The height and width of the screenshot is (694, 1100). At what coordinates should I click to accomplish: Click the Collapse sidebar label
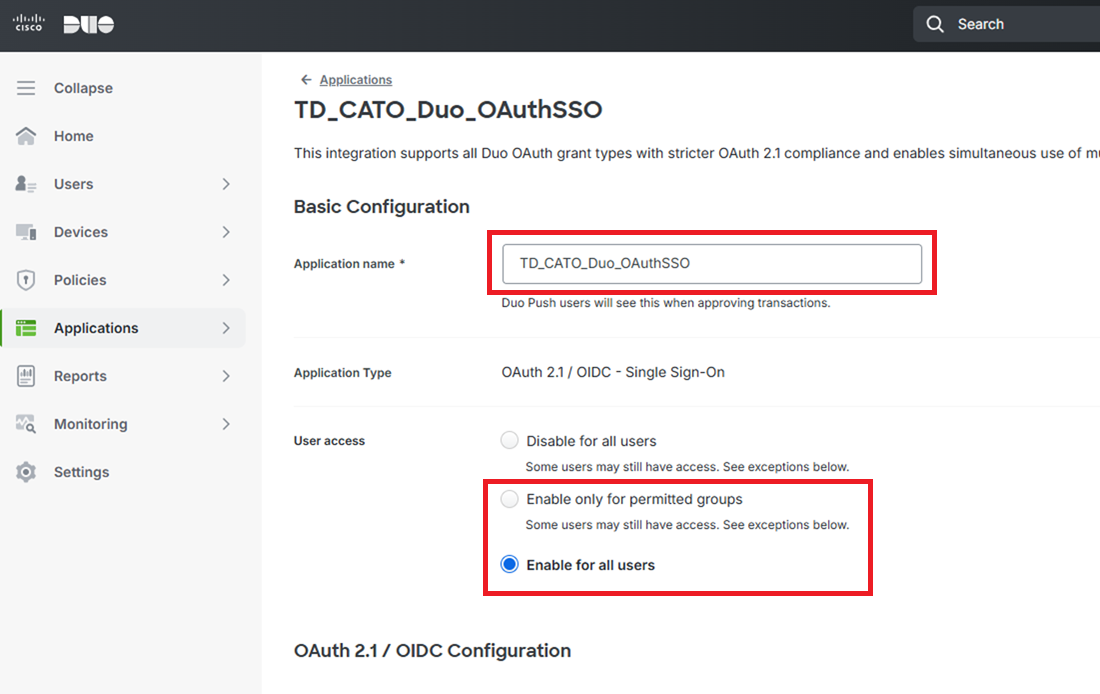83,88
